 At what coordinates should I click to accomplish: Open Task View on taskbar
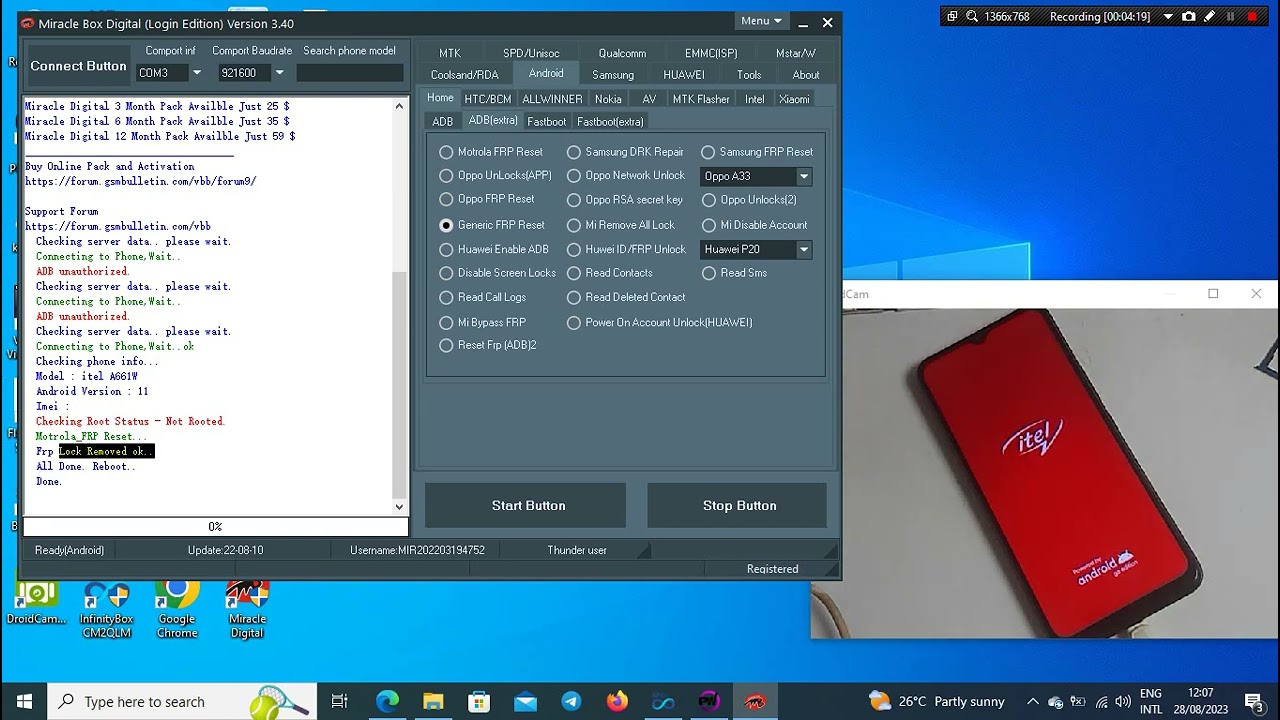point(339,701)
